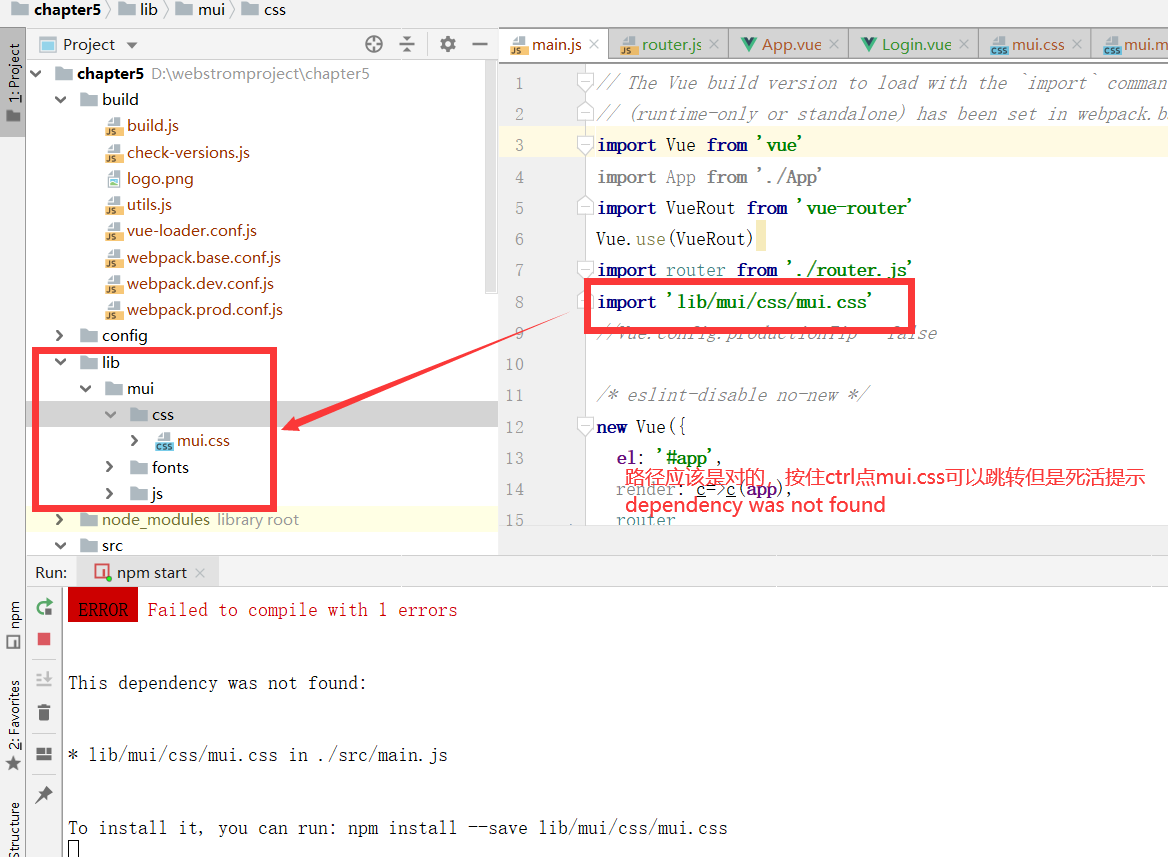Pin the run tab with pin icon

pyautogui.click(x=44, y=794)
